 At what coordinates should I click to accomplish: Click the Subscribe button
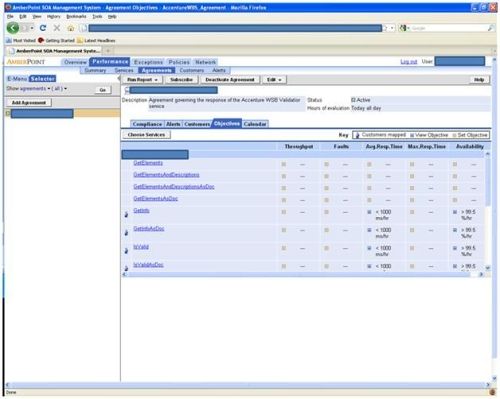click(181, 80)
